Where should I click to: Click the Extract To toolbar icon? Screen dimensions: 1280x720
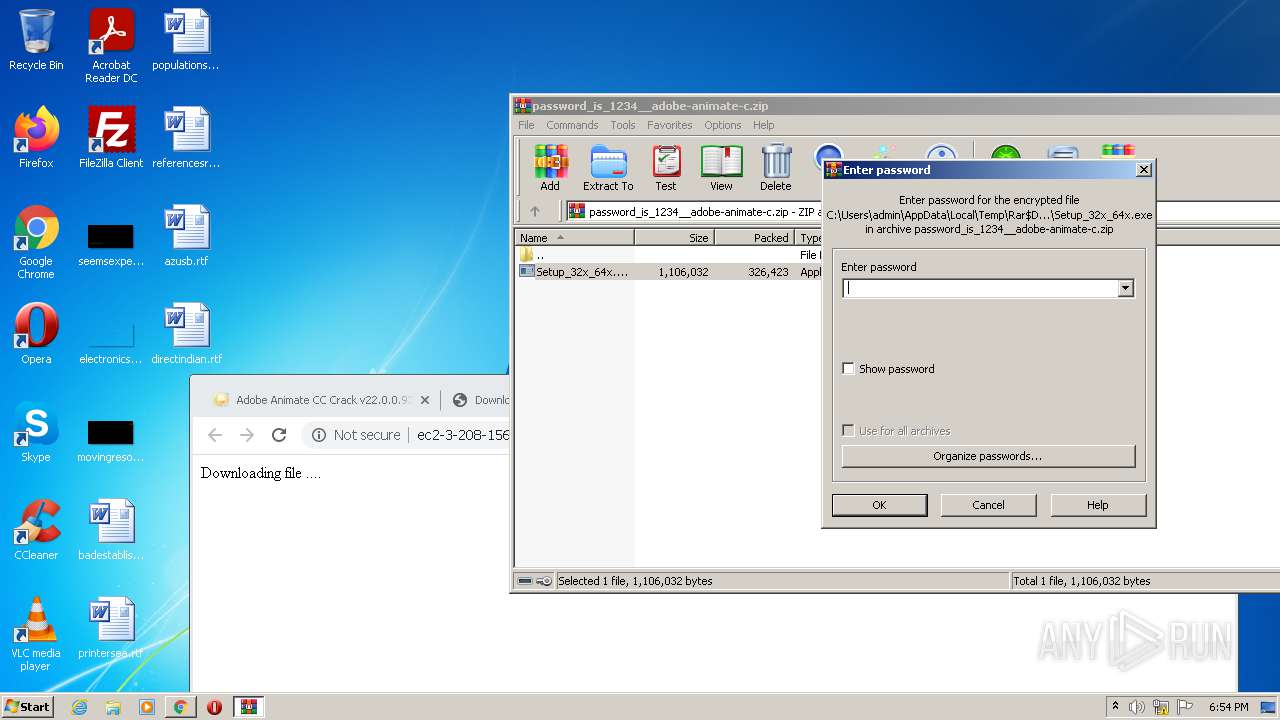(x=608, y=167)
